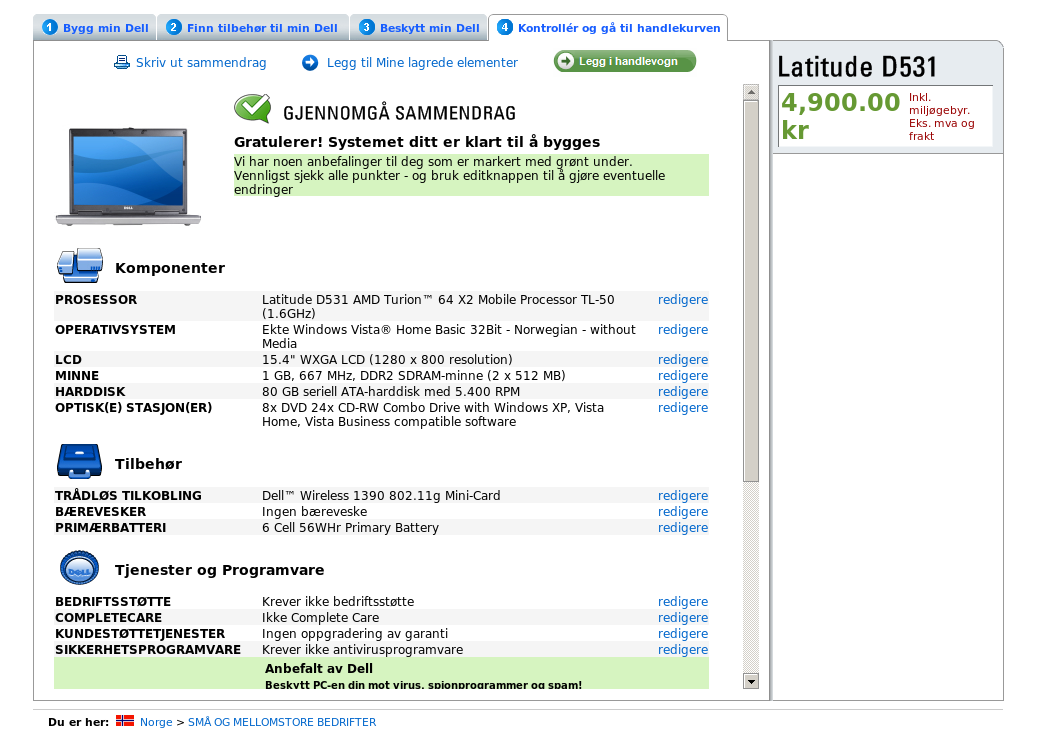
Task: Click the Gratulerer! Systemet ditt er klart heading
Action: (x=417, y=142)
